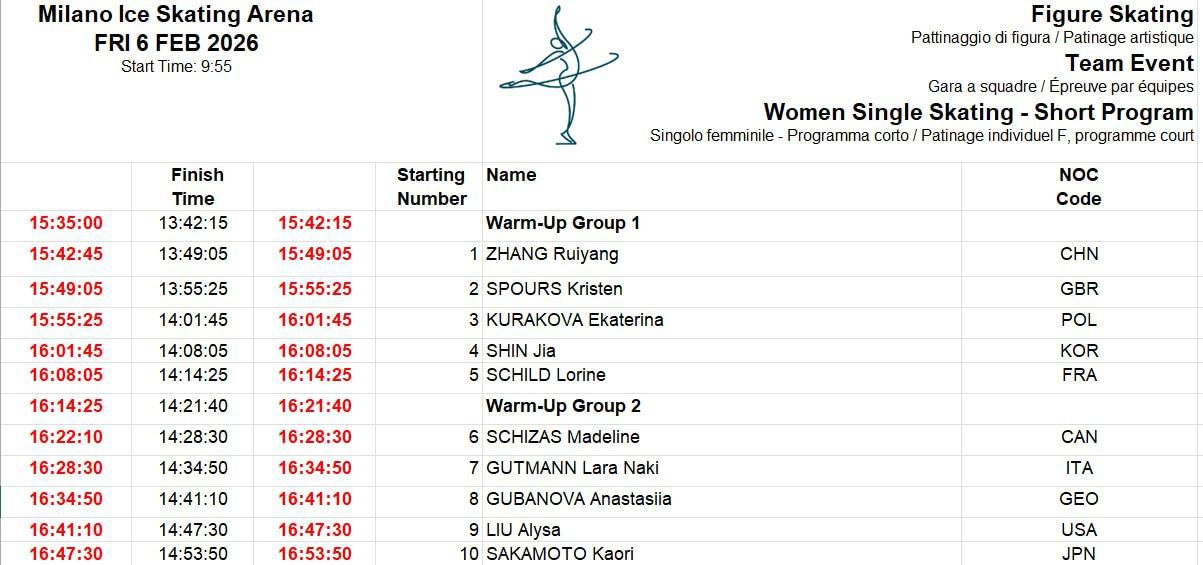
Task: Select the KOR country code cell
Action: 1079,351
